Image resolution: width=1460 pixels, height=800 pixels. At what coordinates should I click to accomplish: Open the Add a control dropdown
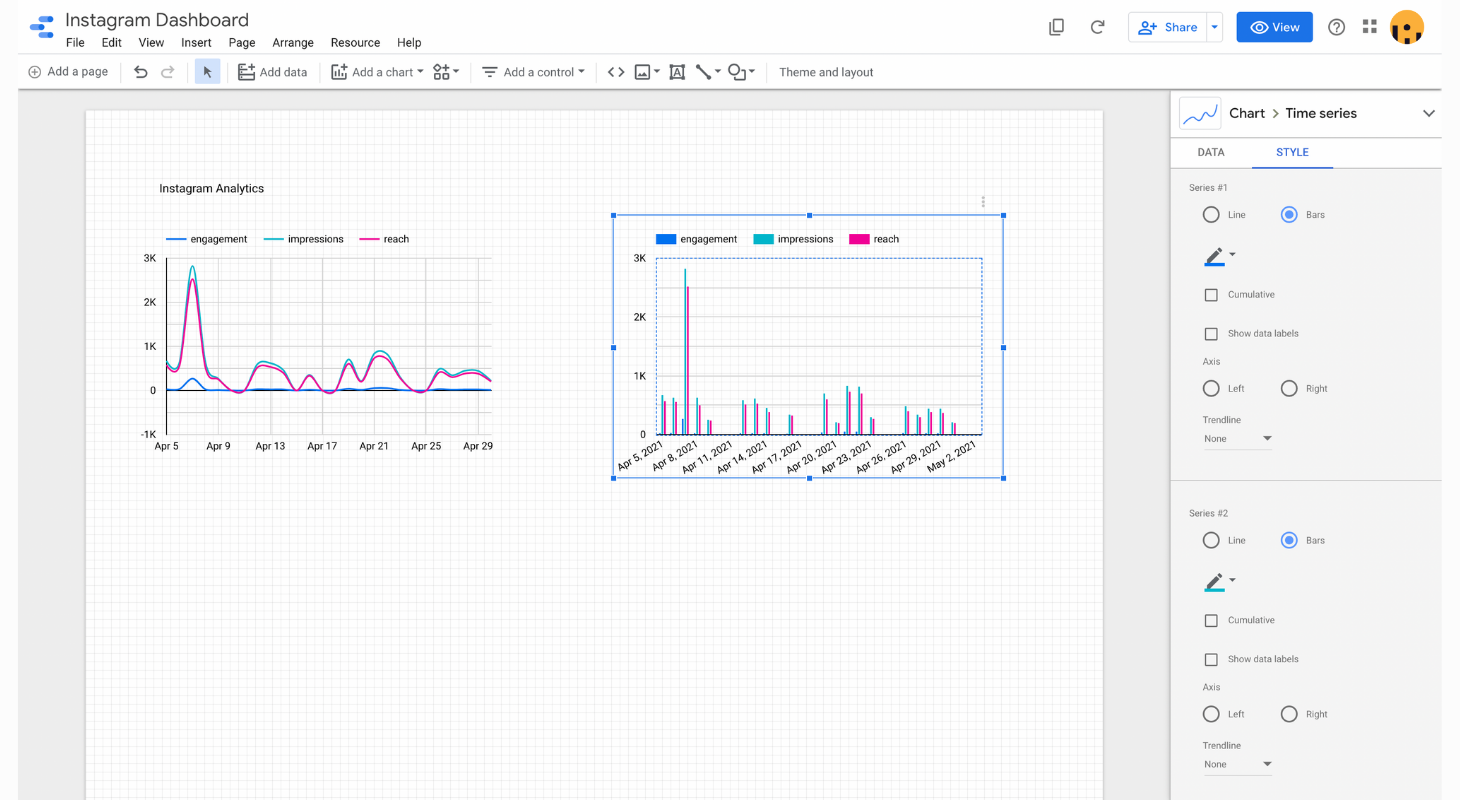(x=533, y=72)
